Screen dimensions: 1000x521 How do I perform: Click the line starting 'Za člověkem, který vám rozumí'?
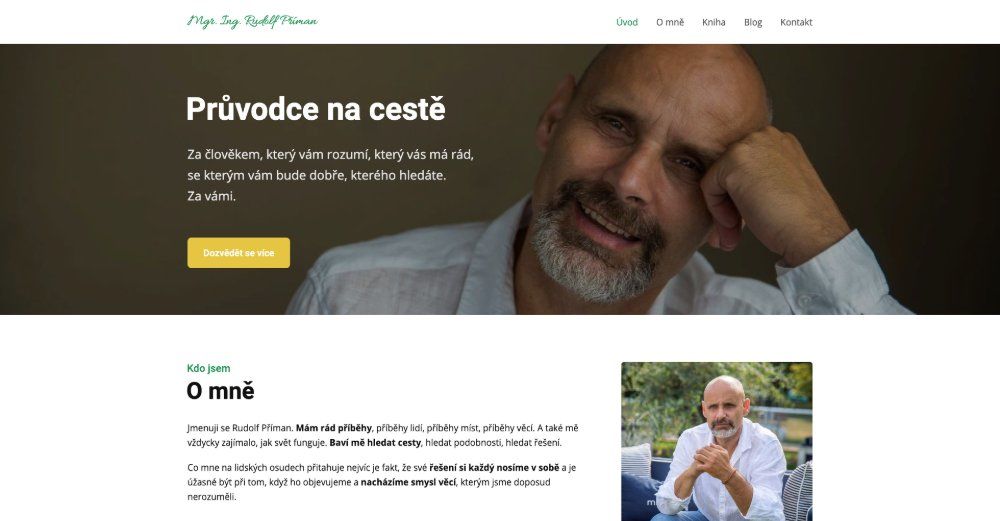330,154
